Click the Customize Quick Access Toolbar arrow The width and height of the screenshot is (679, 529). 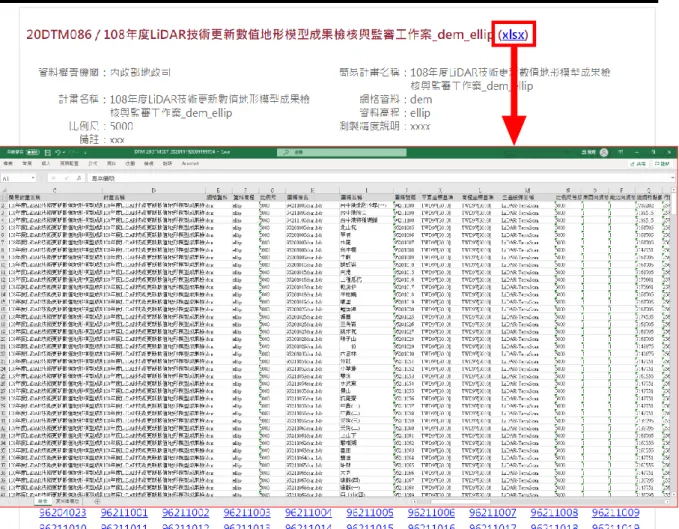[85, 152]
